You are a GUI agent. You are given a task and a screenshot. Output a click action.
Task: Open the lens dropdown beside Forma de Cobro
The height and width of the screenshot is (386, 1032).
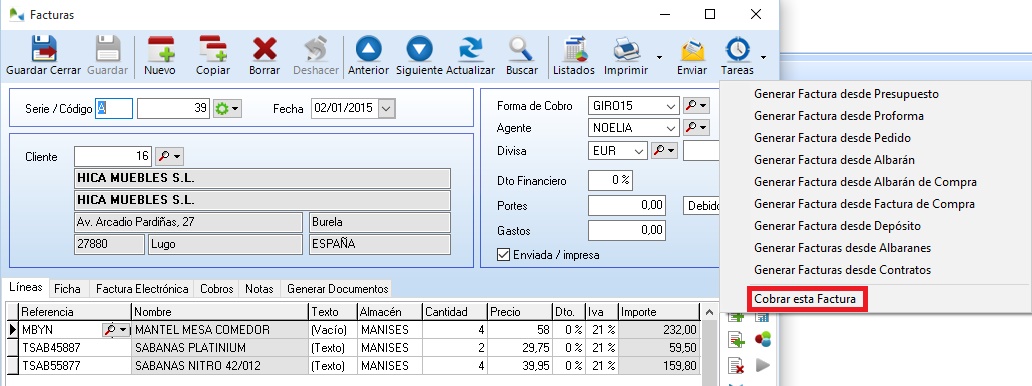pos(696,105)
